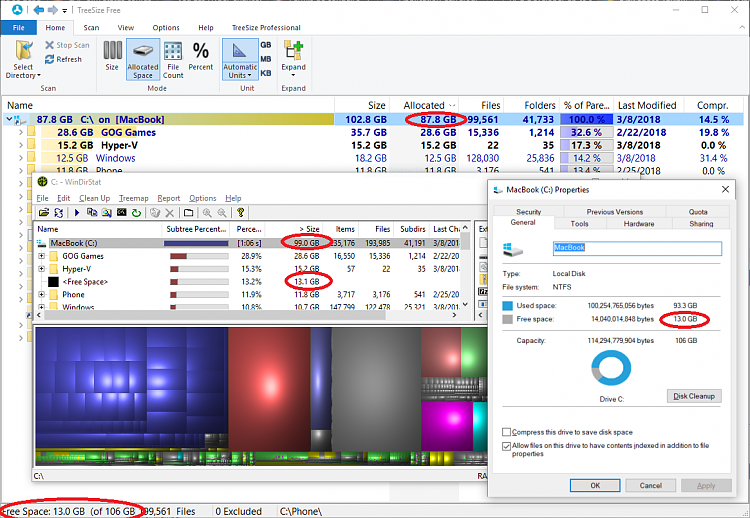Click the WinDirStat yellow Help question icon
Image resolution: width=750 pixels, height=518 pixels.
click(241, 213)
